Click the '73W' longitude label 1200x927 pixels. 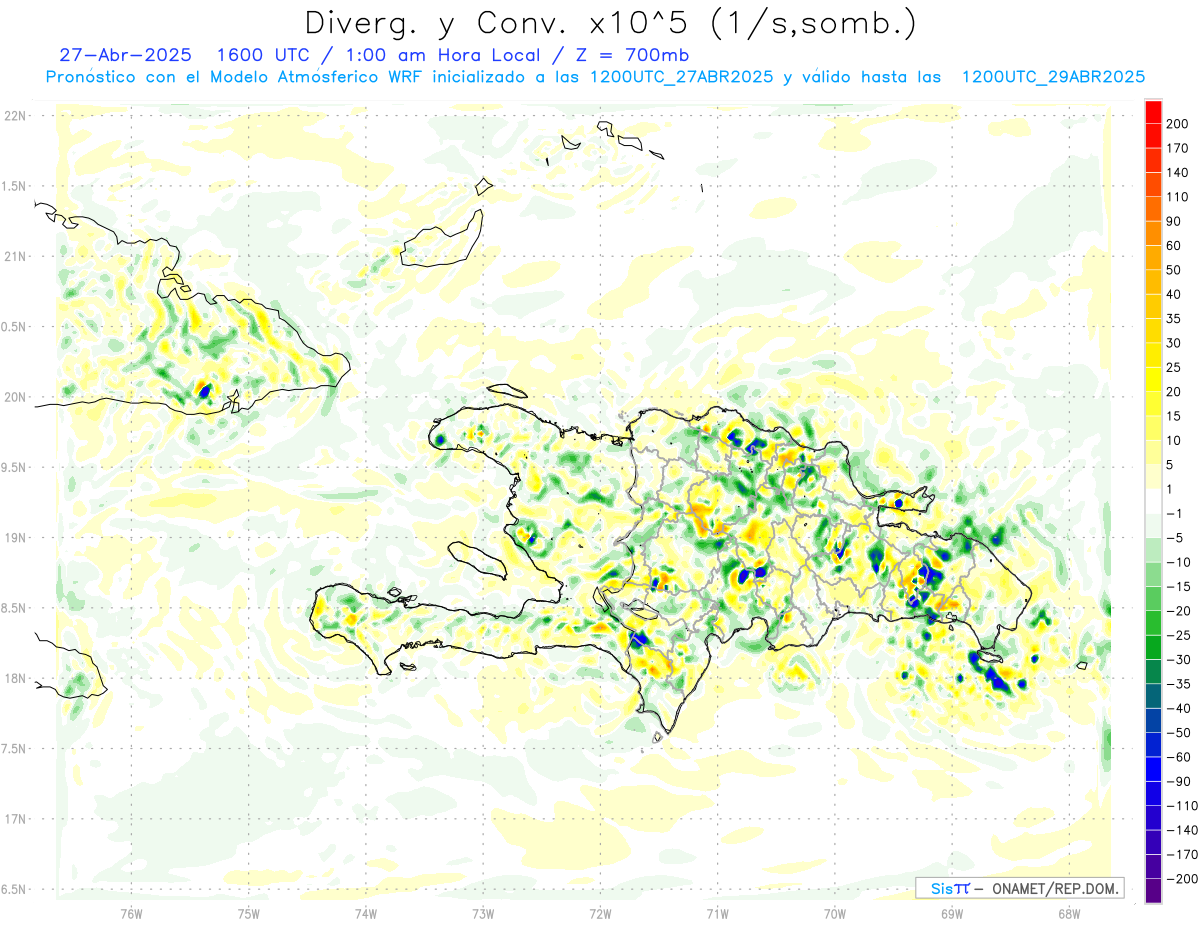pos(483,914)
